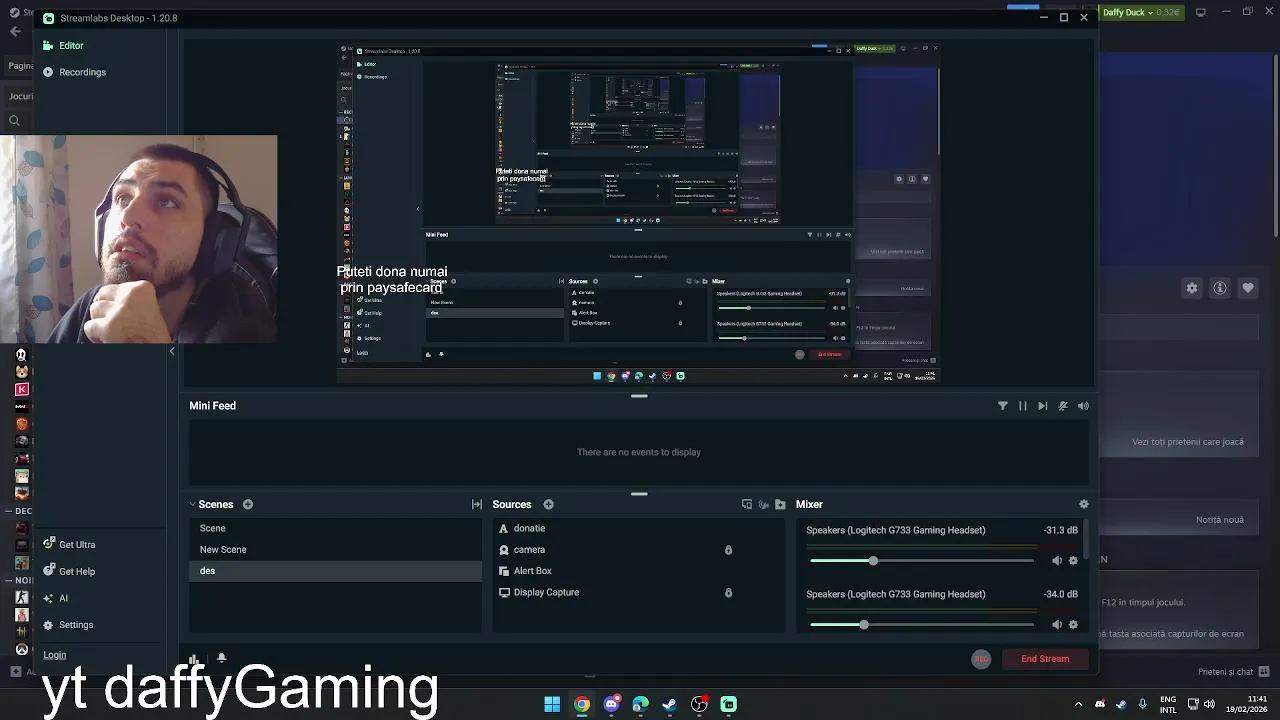Image resolution: width=1280 pixels, height=720 pixels.
Task: Collapse the sidebar with the chevron arrow
Action: (171, 351)
